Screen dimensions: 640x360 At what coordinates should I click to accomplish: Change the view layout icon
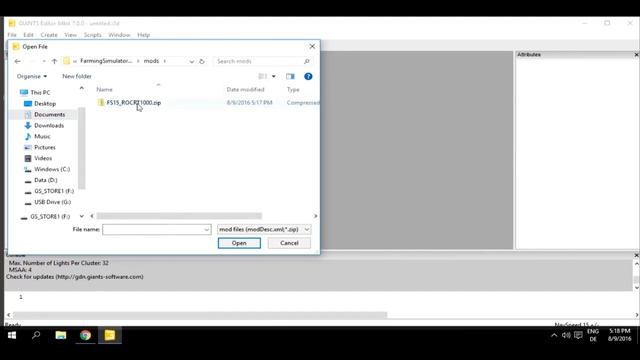tap(262, 76)
